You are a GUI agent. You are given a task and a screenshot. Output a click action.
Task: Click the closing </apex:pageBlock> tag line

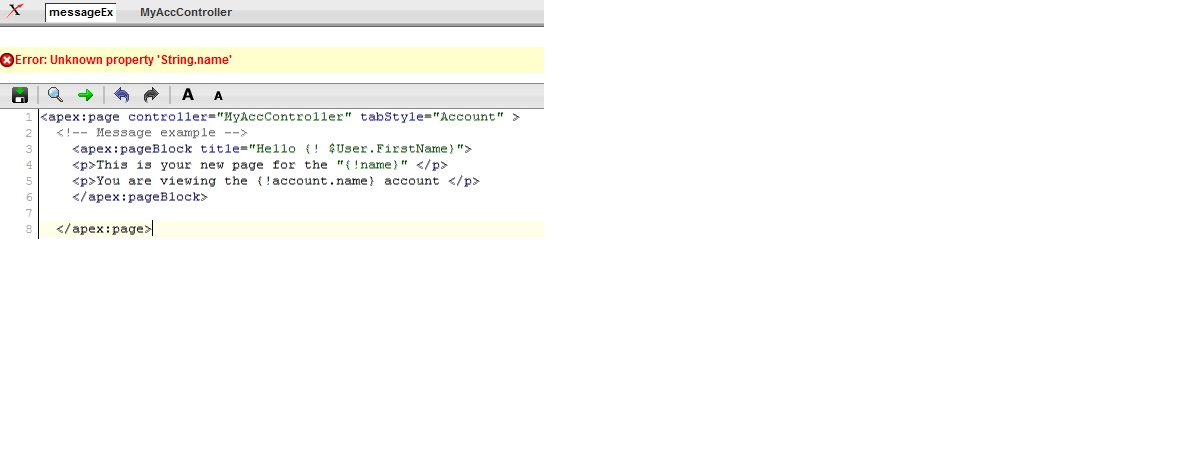[x=140, y=197]
